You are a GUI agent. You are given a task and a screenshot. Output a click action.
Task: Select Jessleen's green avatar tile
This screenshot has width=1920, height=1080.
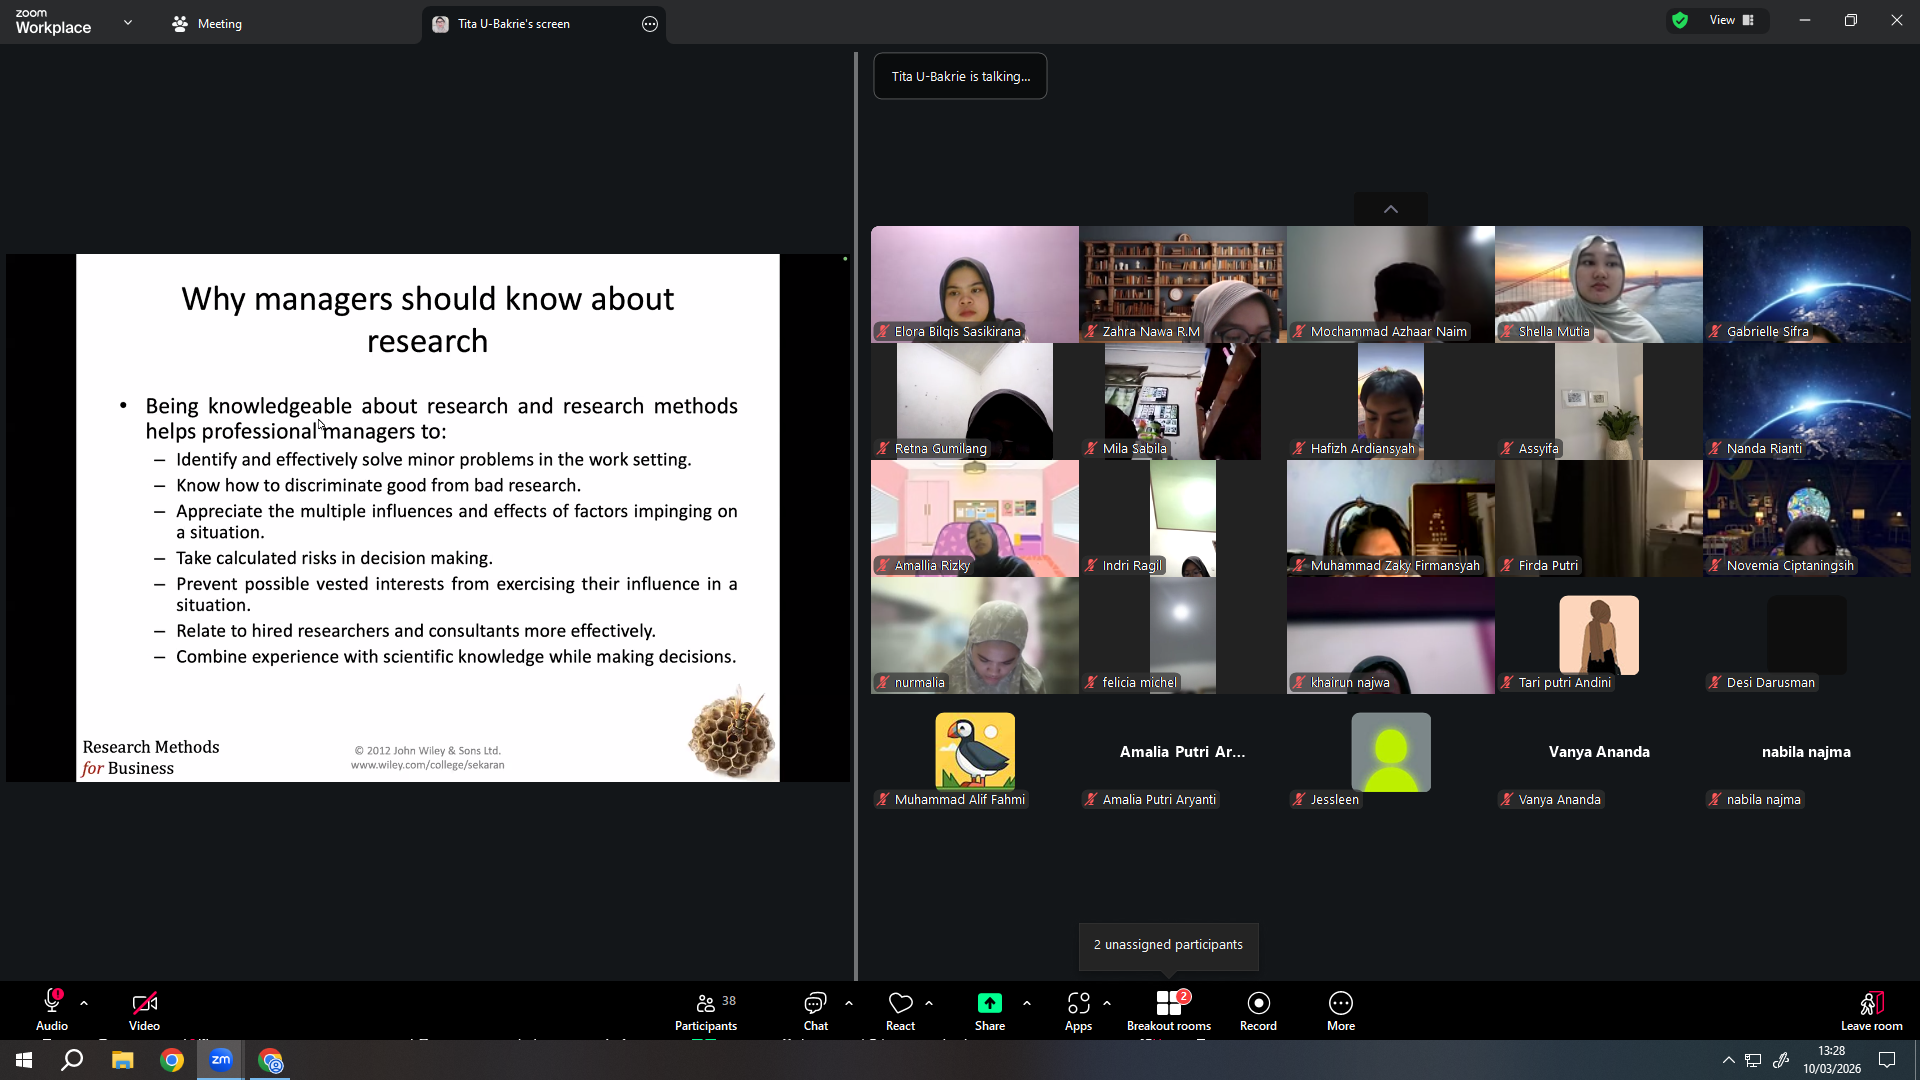(1391, 752)
